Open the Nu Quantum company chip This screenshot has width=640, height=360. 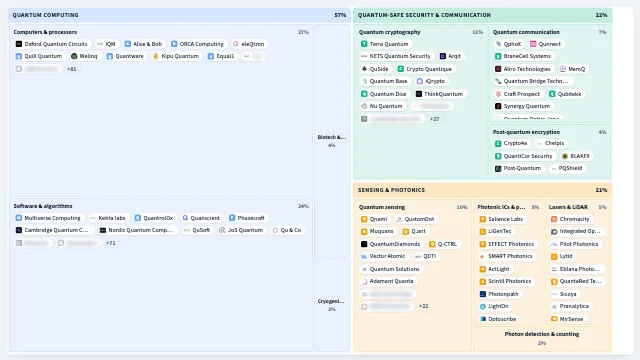pyautogui.click(x=382, y=106)
